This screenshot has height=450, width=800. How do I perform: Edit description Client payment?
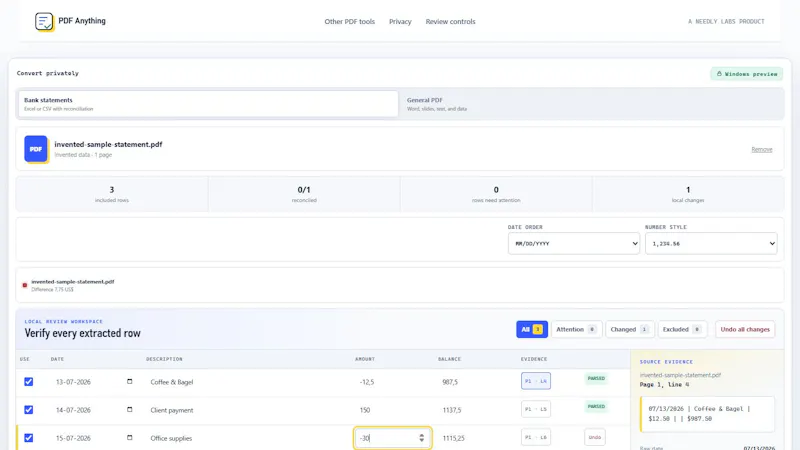pos(172,410)
